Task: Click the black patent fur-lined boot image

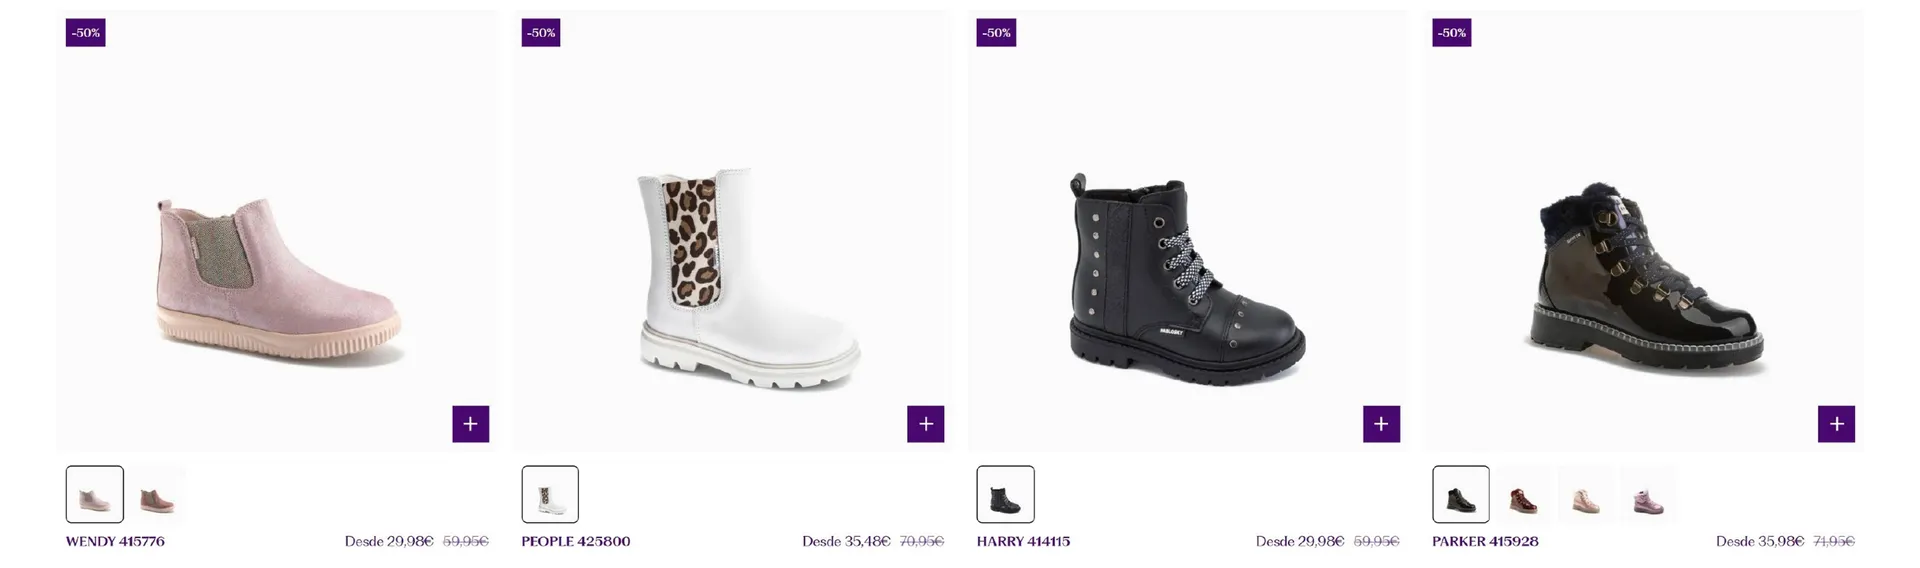Action: [x=1645, y=280]
